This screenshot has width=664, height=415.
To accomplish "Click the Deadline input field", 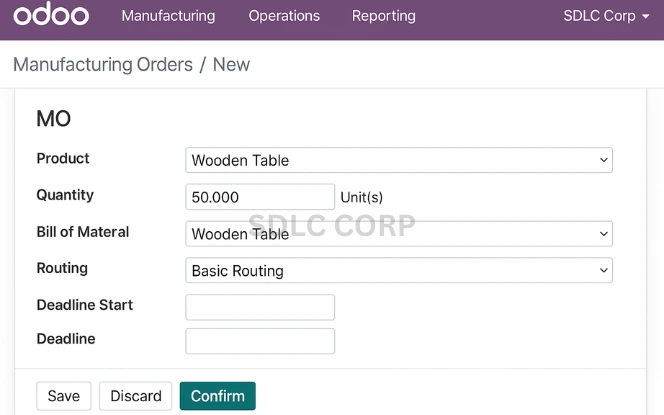I will (x=260, y=341).
